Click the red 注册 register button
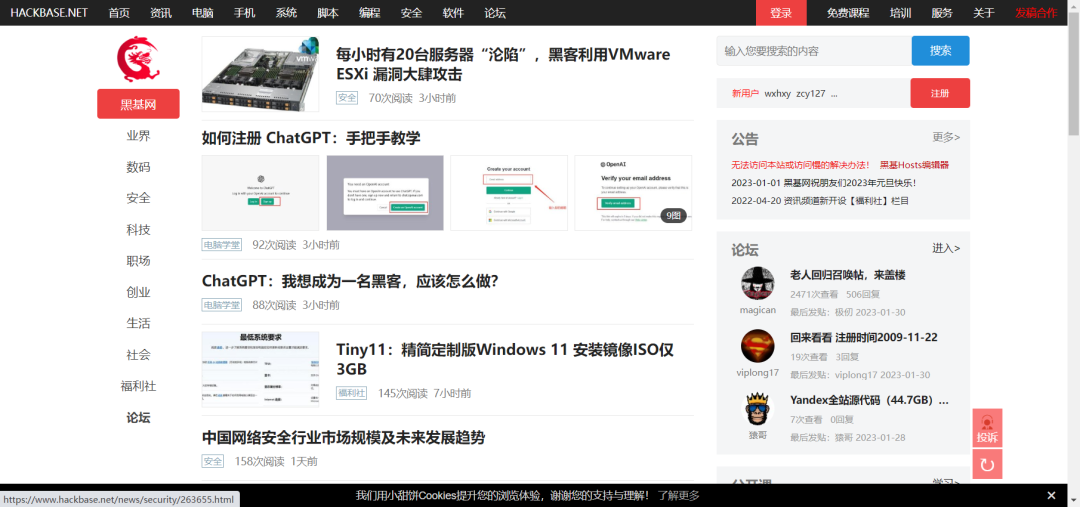 click(x=940, y=93)
